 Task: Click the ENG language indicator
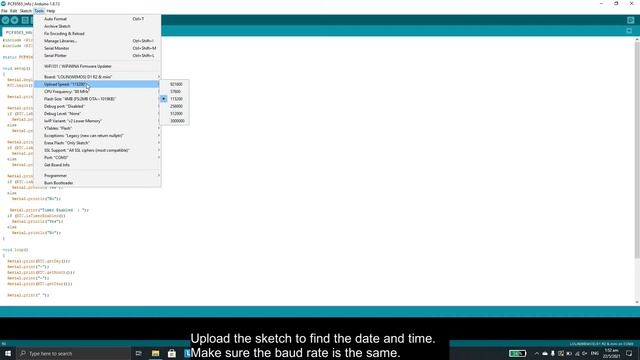[x=595, y=353]
